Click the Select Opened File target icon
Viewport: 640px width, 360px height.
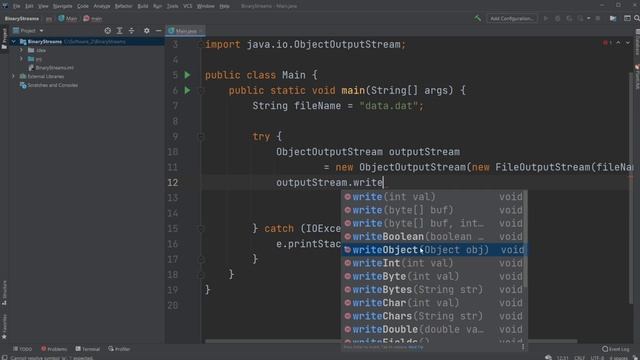tap(107, 31)
